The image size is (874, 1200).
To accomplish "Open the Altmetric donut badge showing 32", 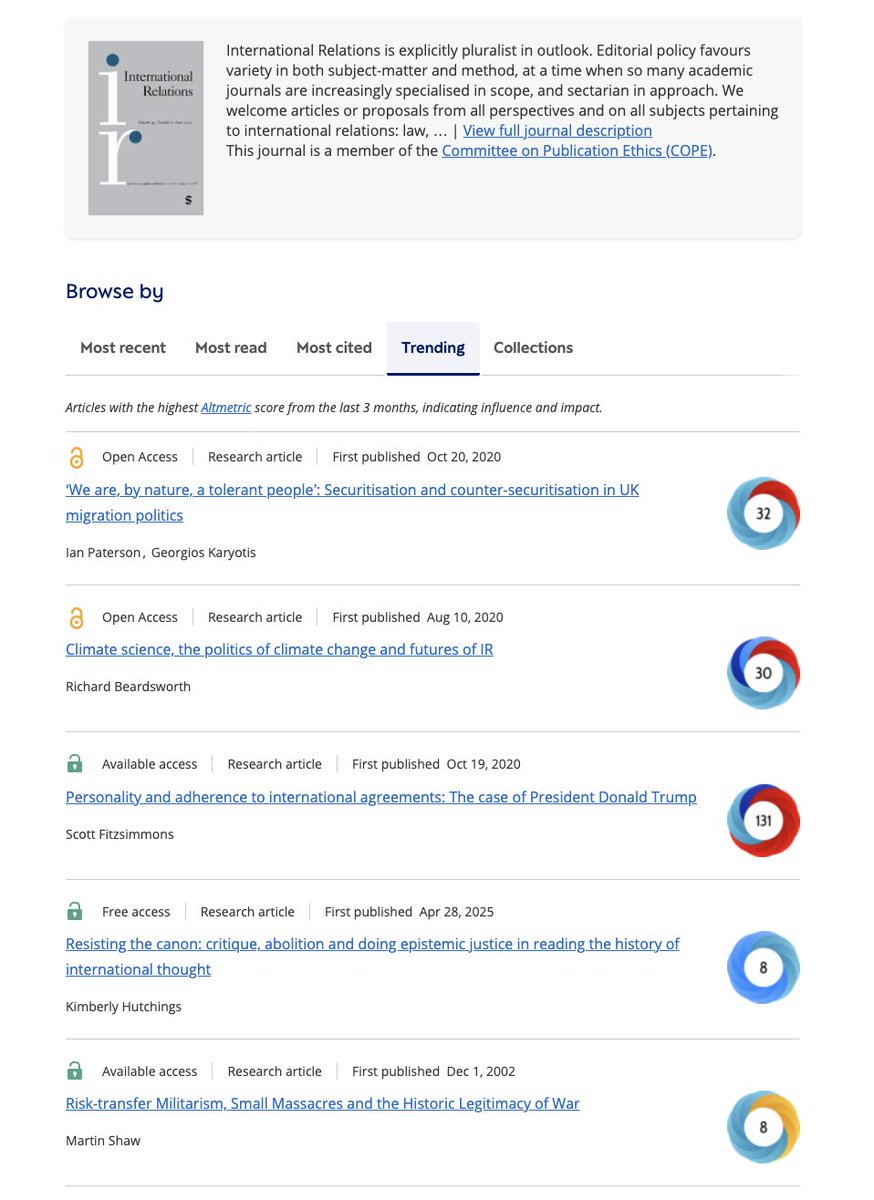I will click(763, 513).
